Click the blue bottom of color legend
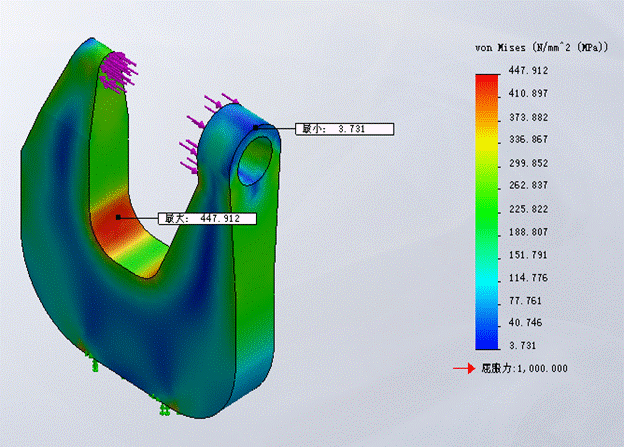Screen dimensions: 624x447 487,340
